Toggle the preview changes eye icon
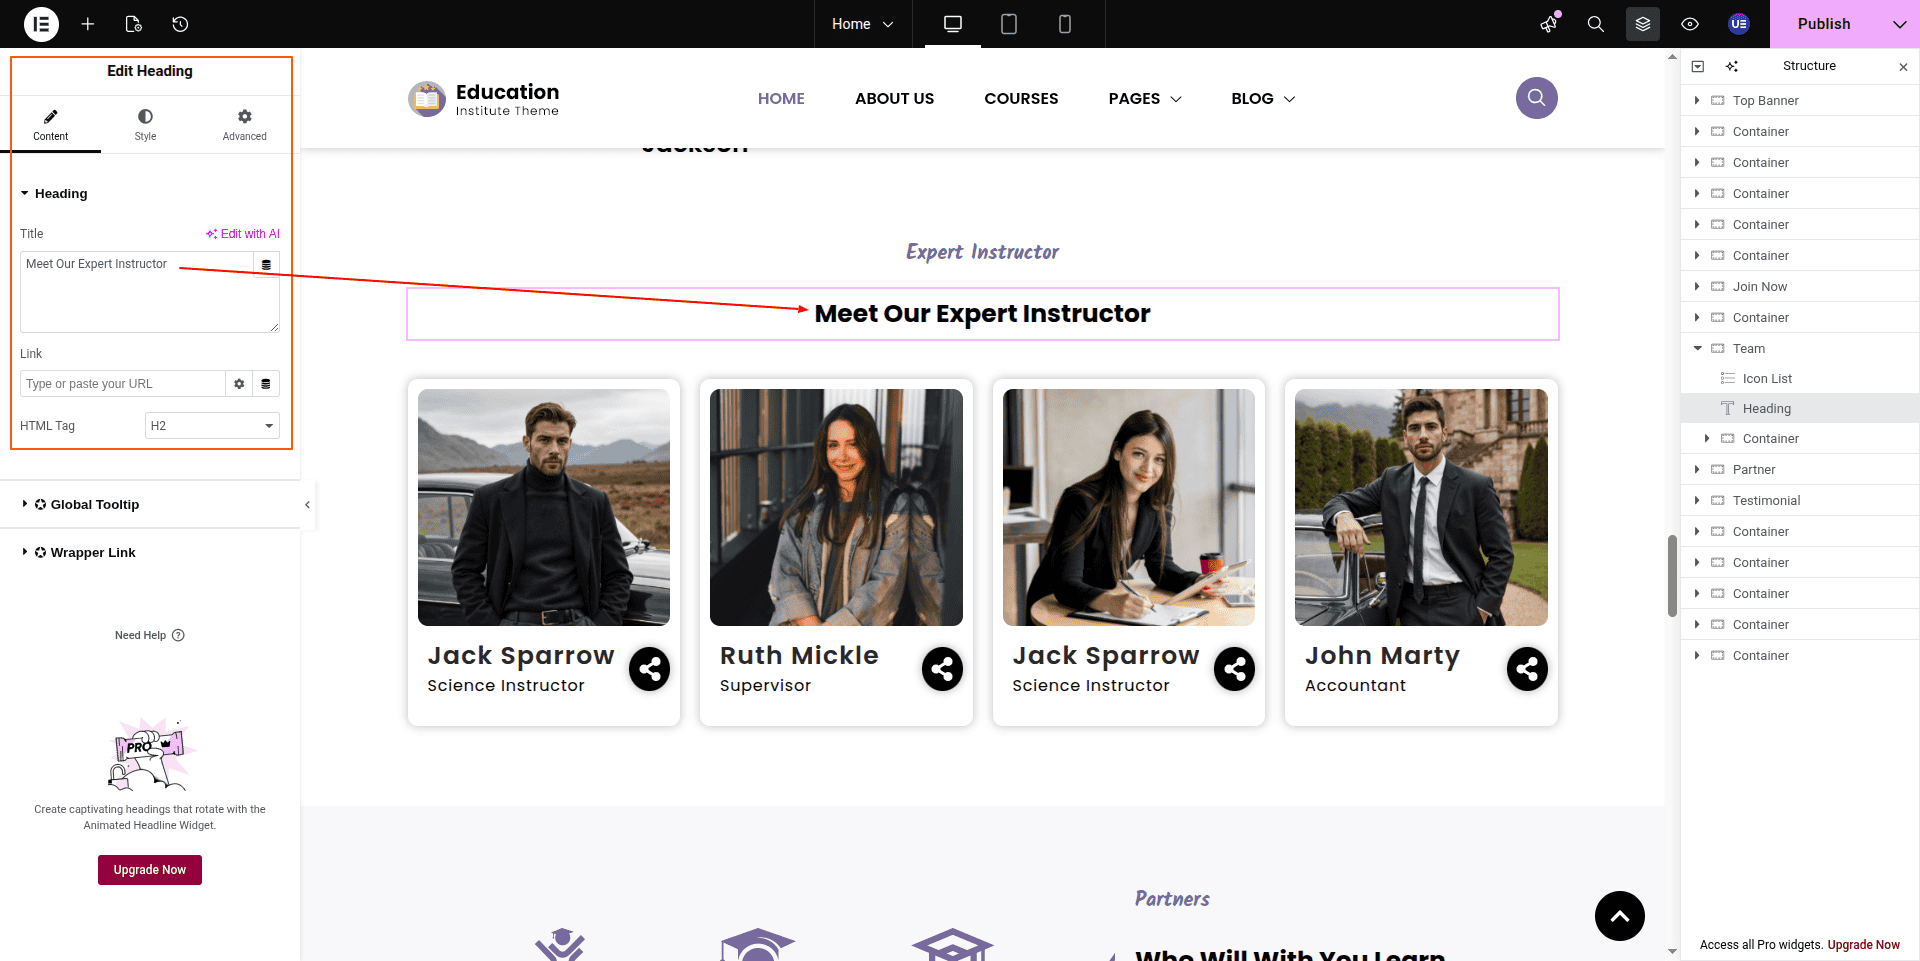The height and width of the screenshot is (961, 1920). point(1689,24)
